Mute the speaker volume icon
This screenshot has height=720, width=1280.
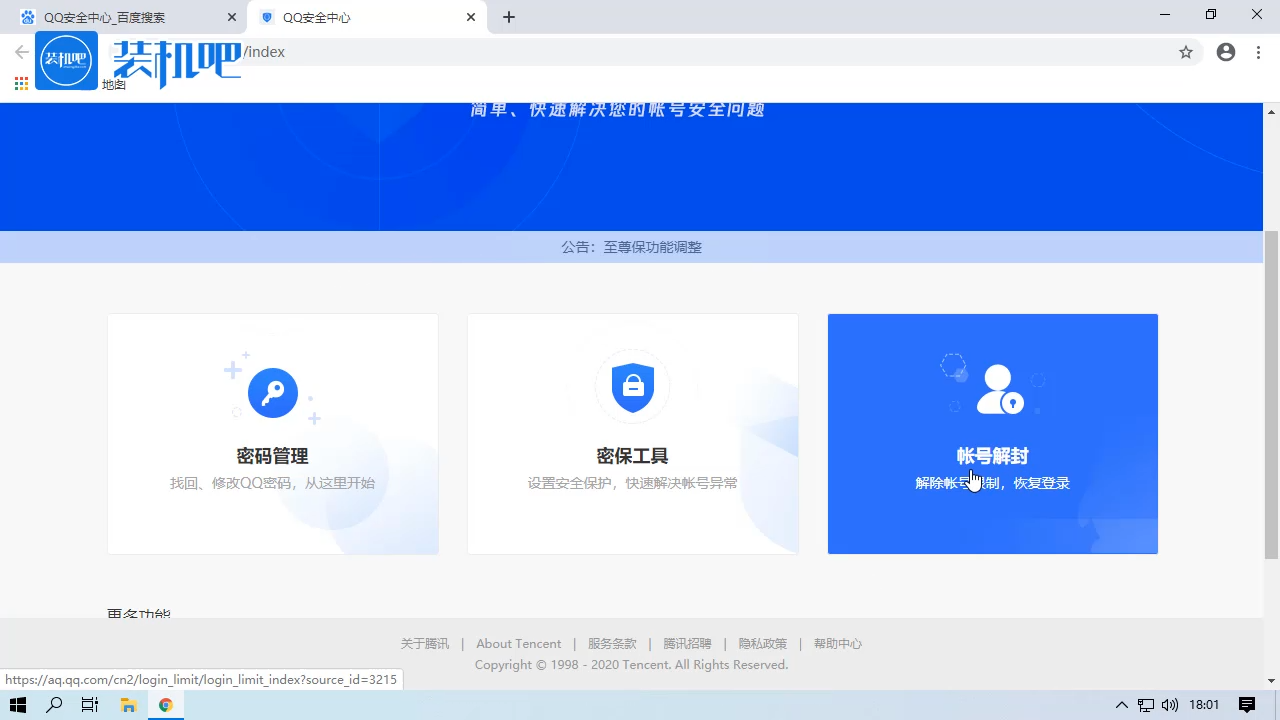pyautogui.click(x=1170, y=705)
